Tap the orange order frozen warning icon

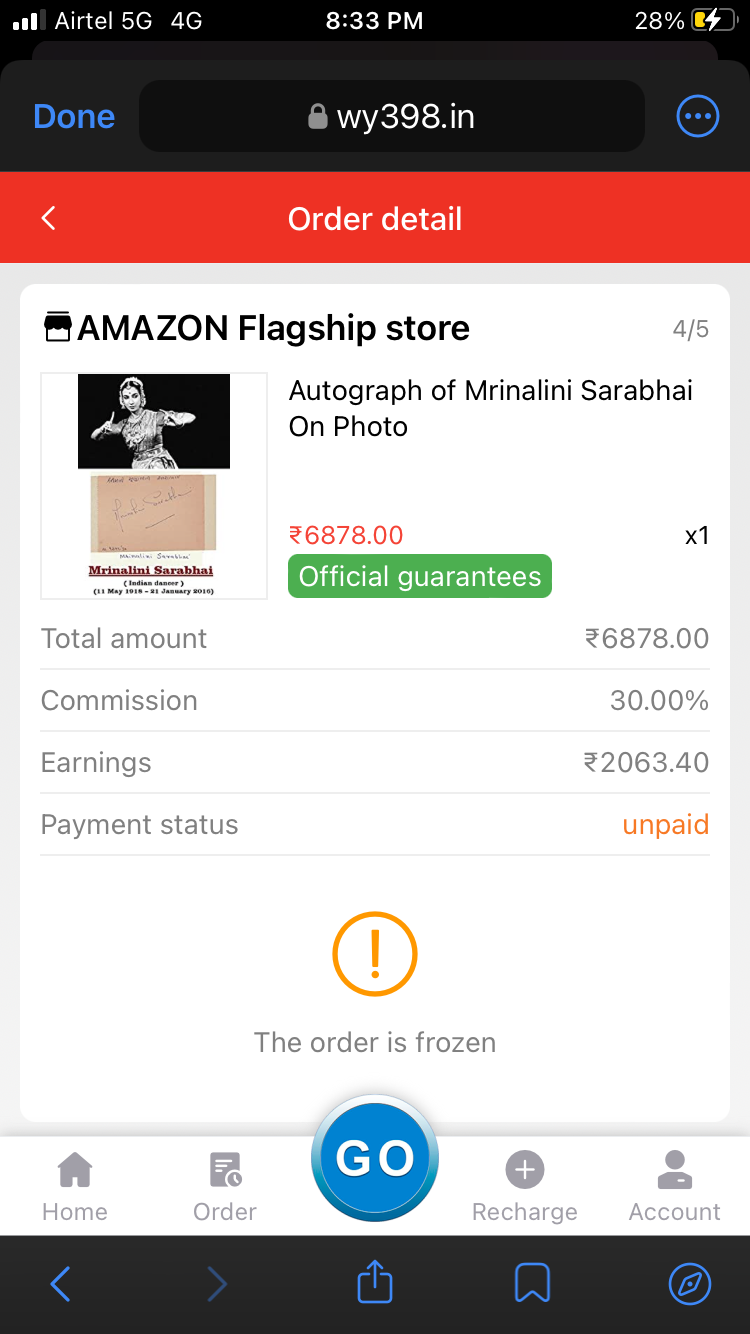pyautogui.click(x=375, y=954)
